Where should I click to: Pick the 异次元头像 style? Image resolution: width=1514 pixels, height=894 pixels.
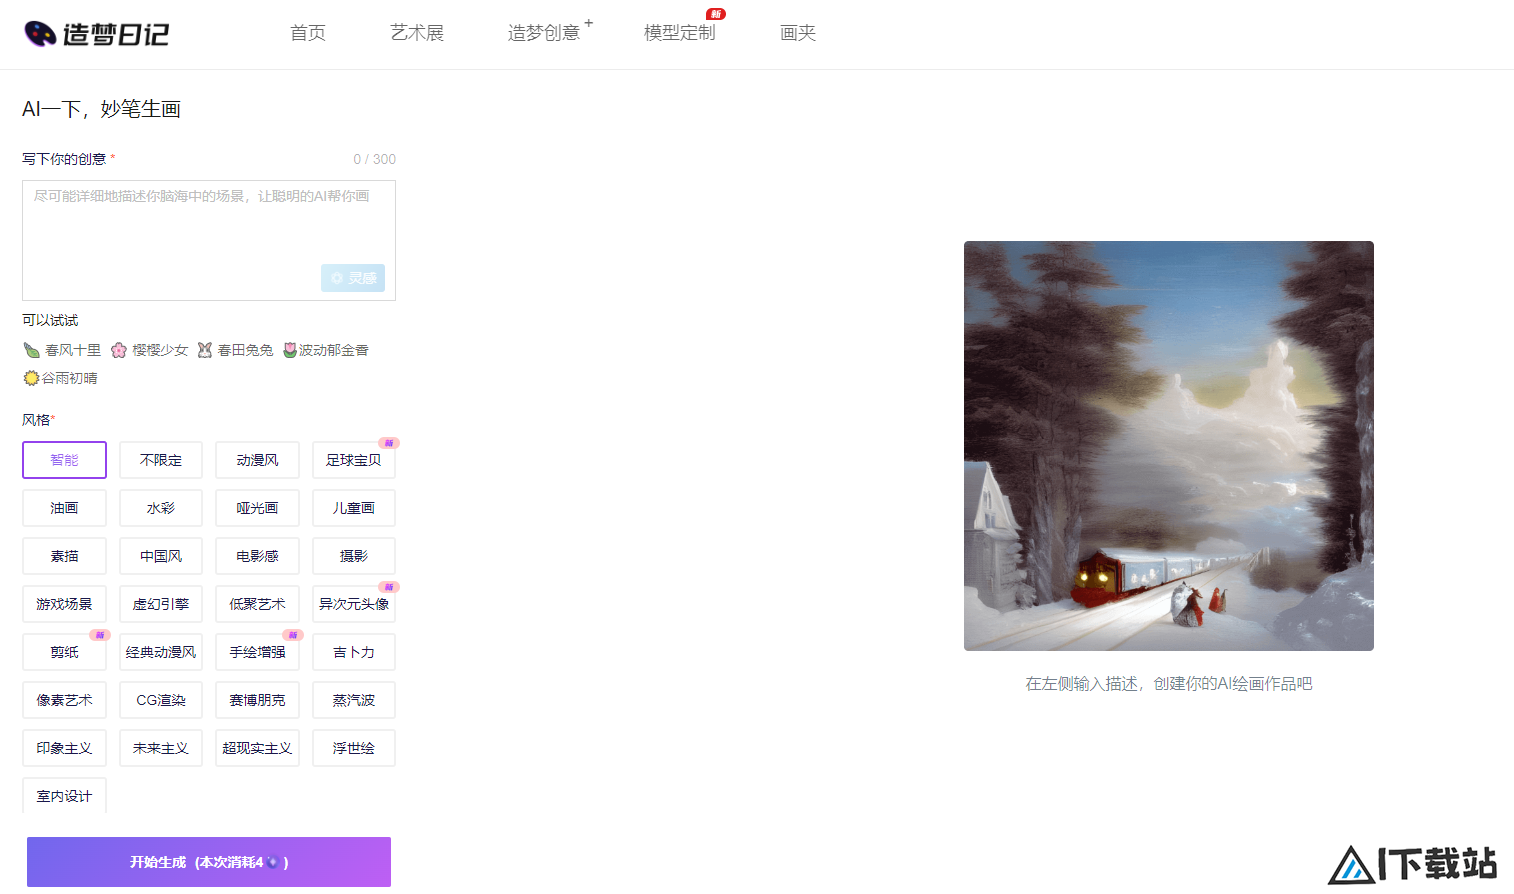[x=354, y=604]
